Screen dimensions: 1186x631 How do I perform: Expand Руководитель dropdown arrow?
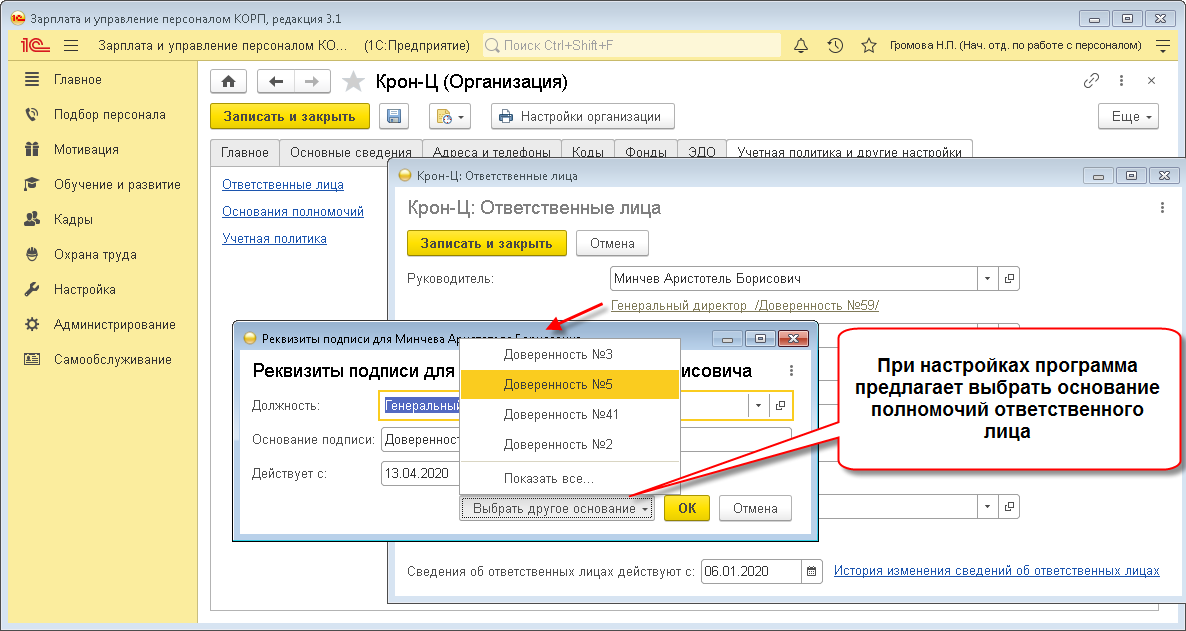(987, 278)
